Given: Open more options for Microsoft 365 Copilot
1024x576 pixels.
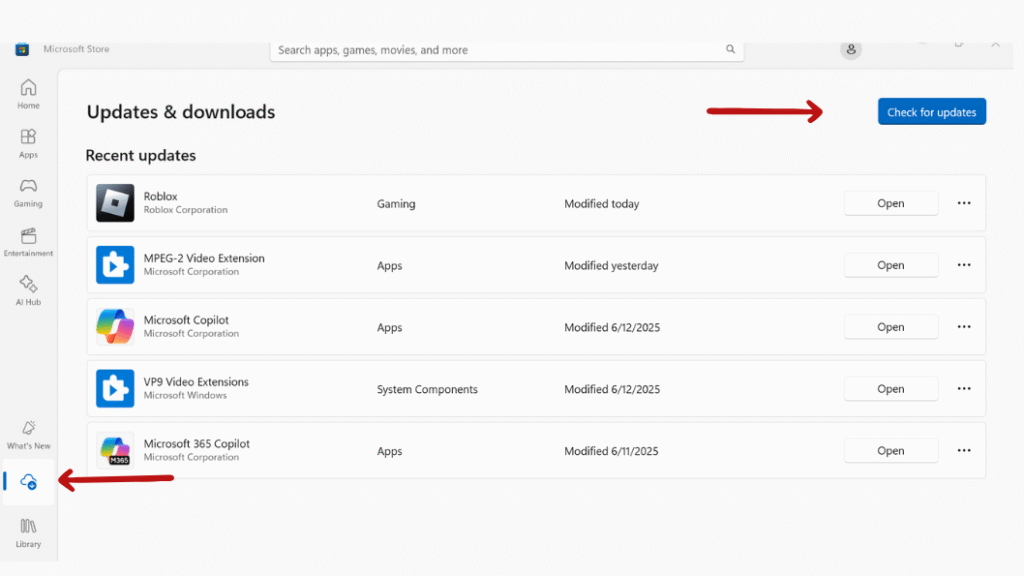Looking at the screenshot, I should click(964, 451).
